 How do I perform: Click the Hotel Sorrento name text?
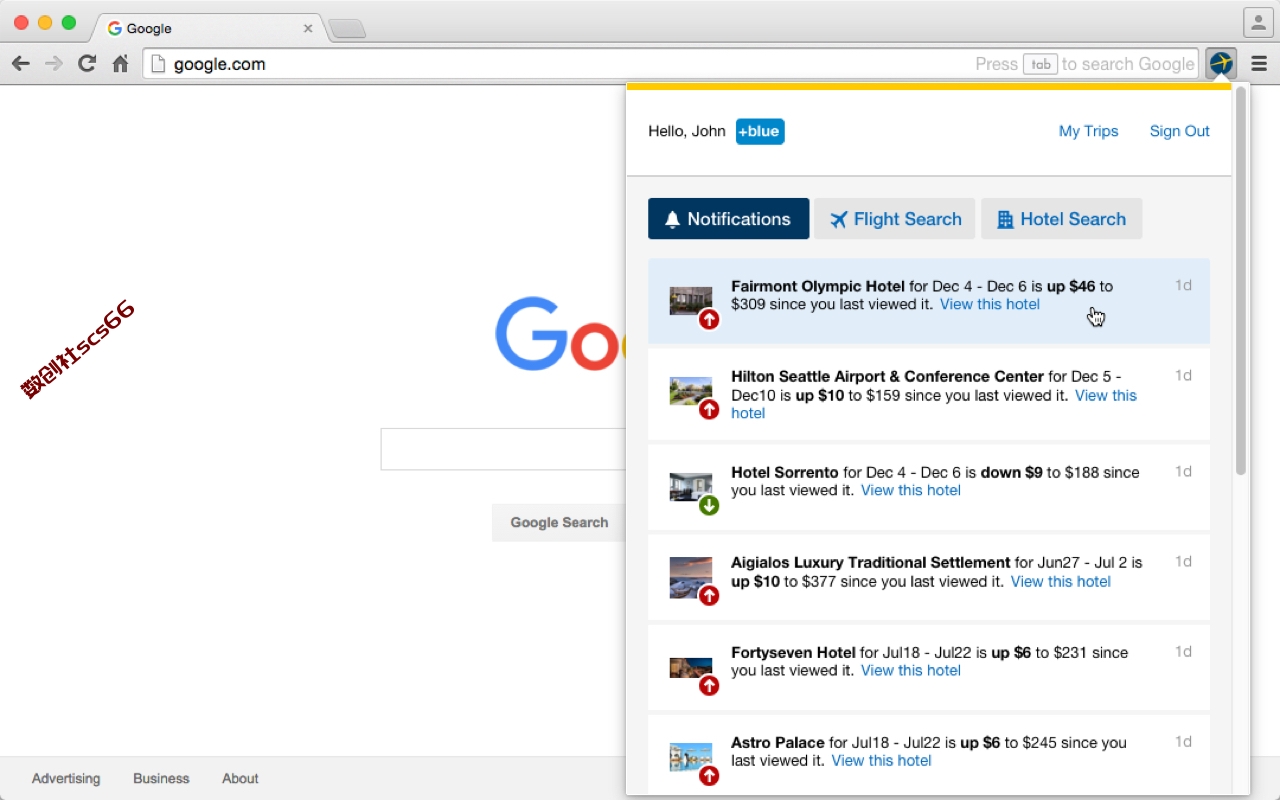pos(785,472)
